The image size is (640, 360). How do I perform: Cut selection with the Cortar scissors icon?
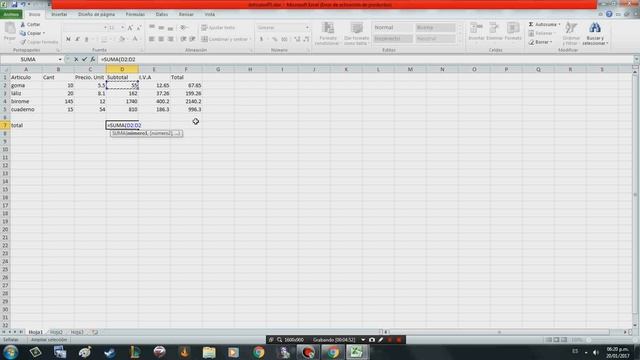click(23, 24)
